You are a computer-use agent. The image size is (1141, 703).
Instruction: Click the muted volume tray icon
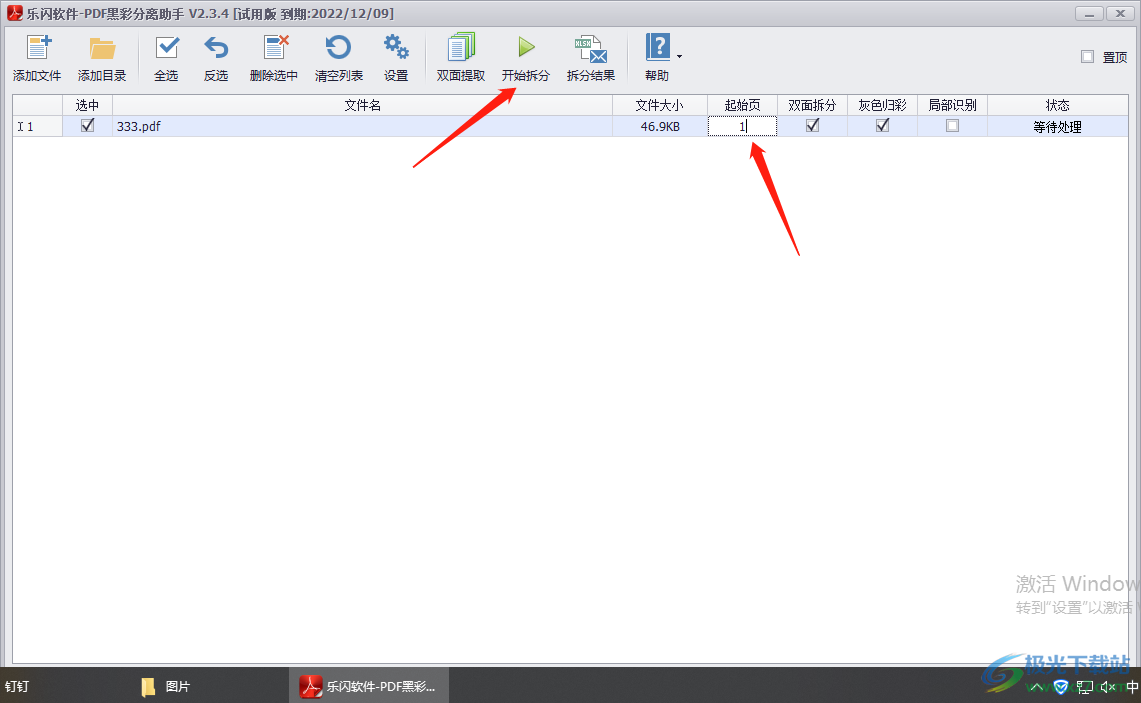tap(1108, 686)
